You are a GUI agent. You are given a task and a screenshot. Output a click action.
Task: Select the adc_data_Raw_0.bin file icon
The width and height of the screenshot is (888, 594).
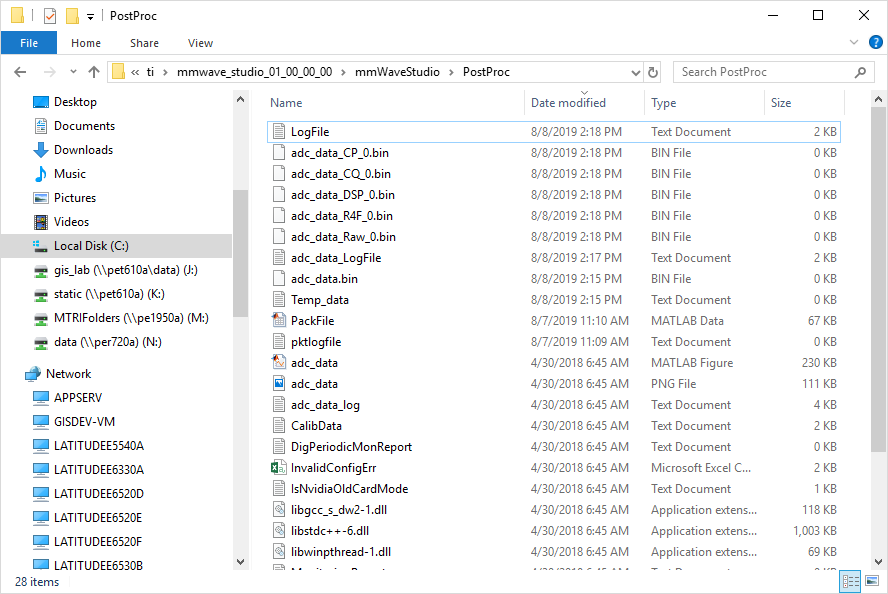(x=279, y=237)
